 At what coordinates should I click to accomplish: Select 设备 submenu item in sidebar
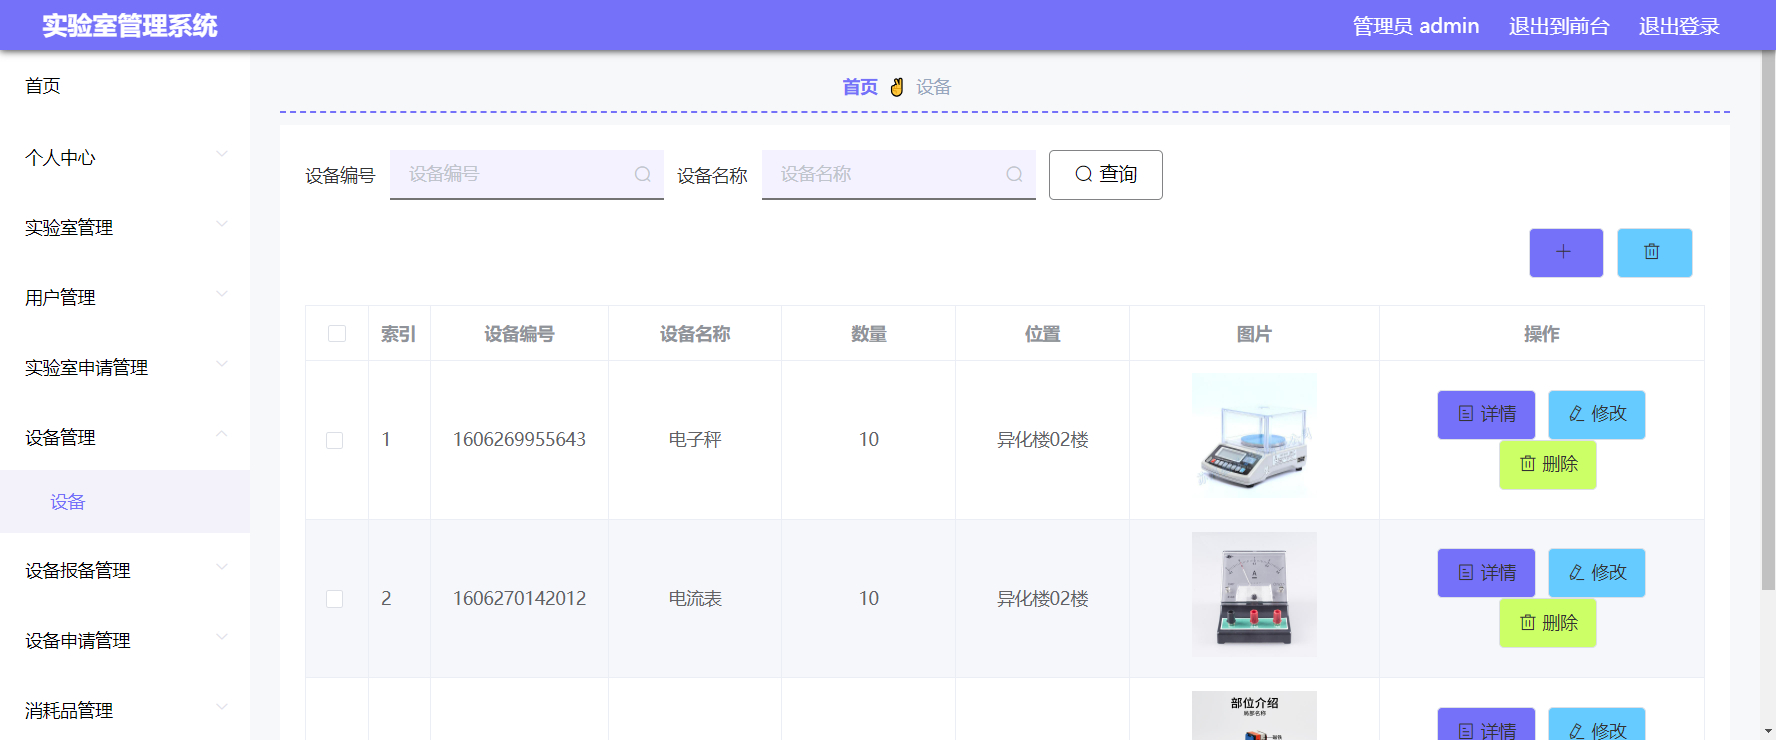125,501
